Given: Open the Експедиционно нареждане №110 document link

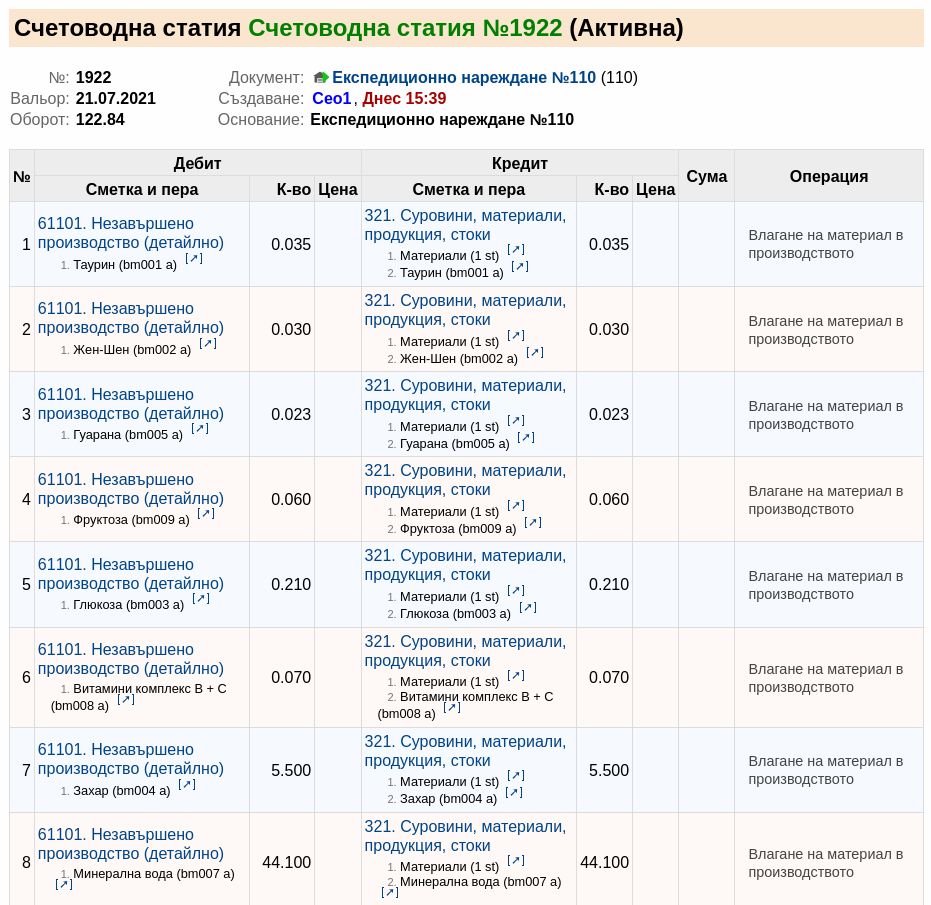Looking at the screenshot, I should 464,77.
